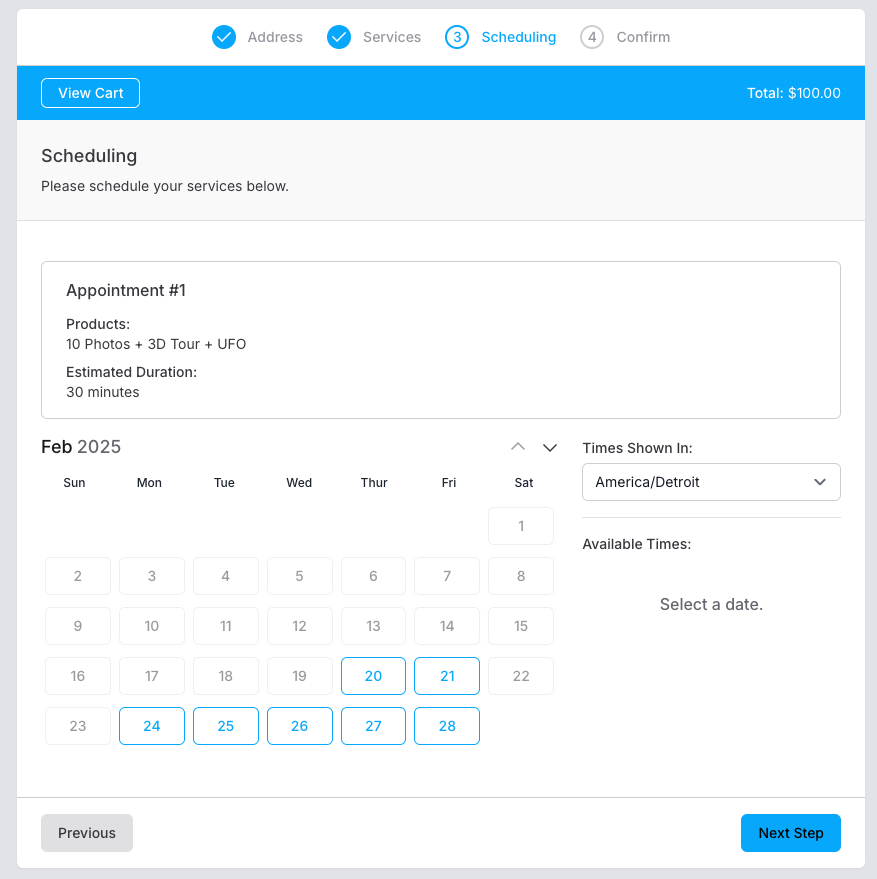Viewport: 877px width, 879px height.
Task: Click the Scheduling step number 3 icon
Action: point(457,37)
